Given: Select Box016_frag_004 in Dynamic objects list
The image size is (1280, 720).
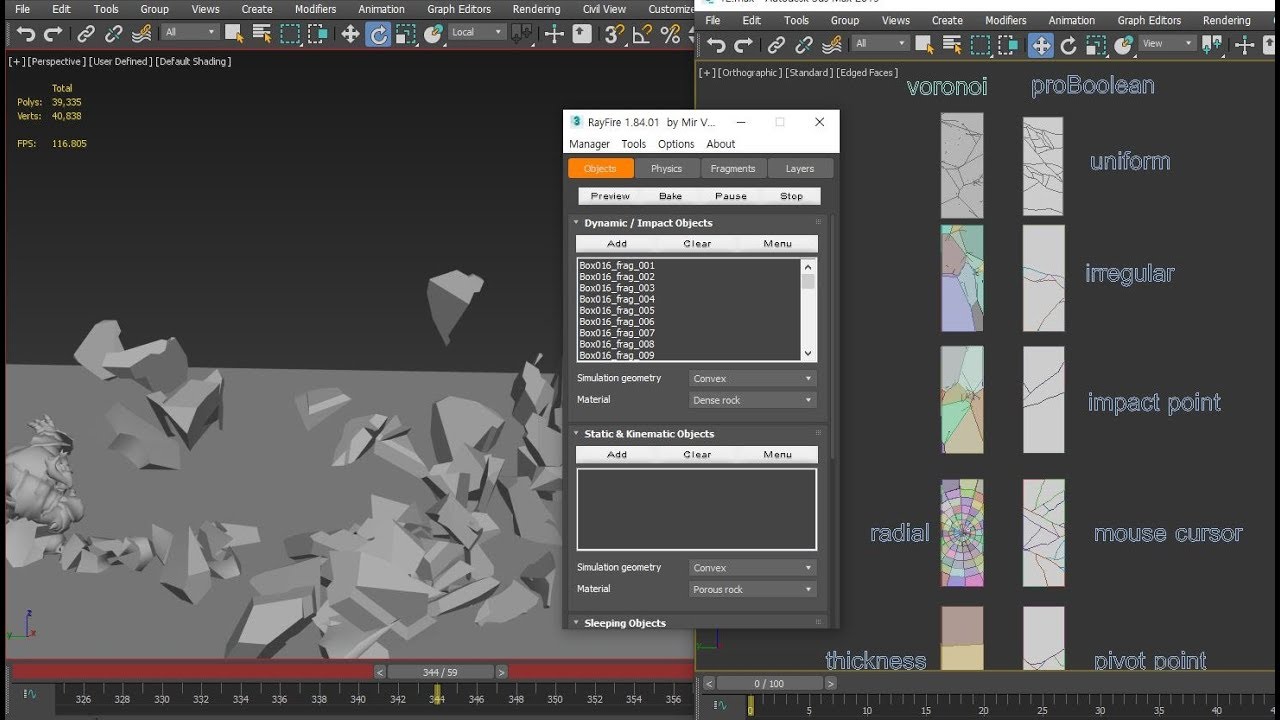Looking at the screenshot, I should 617,299.
